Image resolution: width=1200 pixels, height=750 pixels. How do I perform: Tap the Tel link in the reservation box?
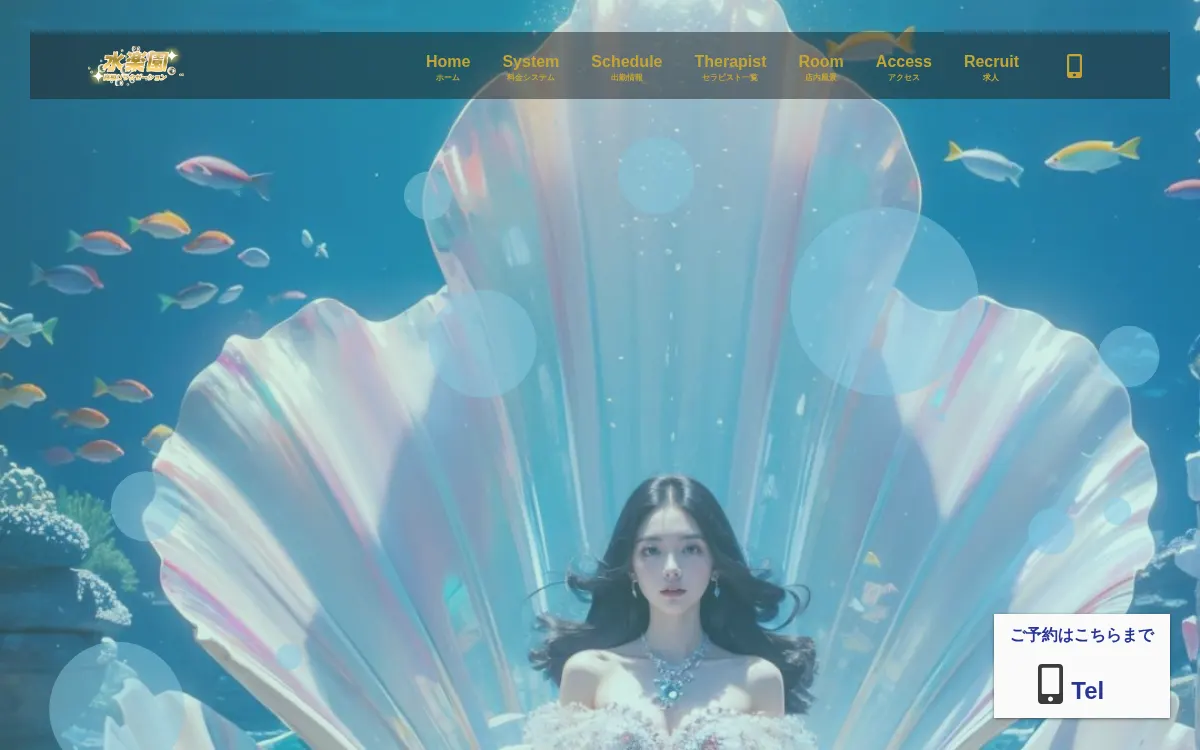pos(1087,691)
